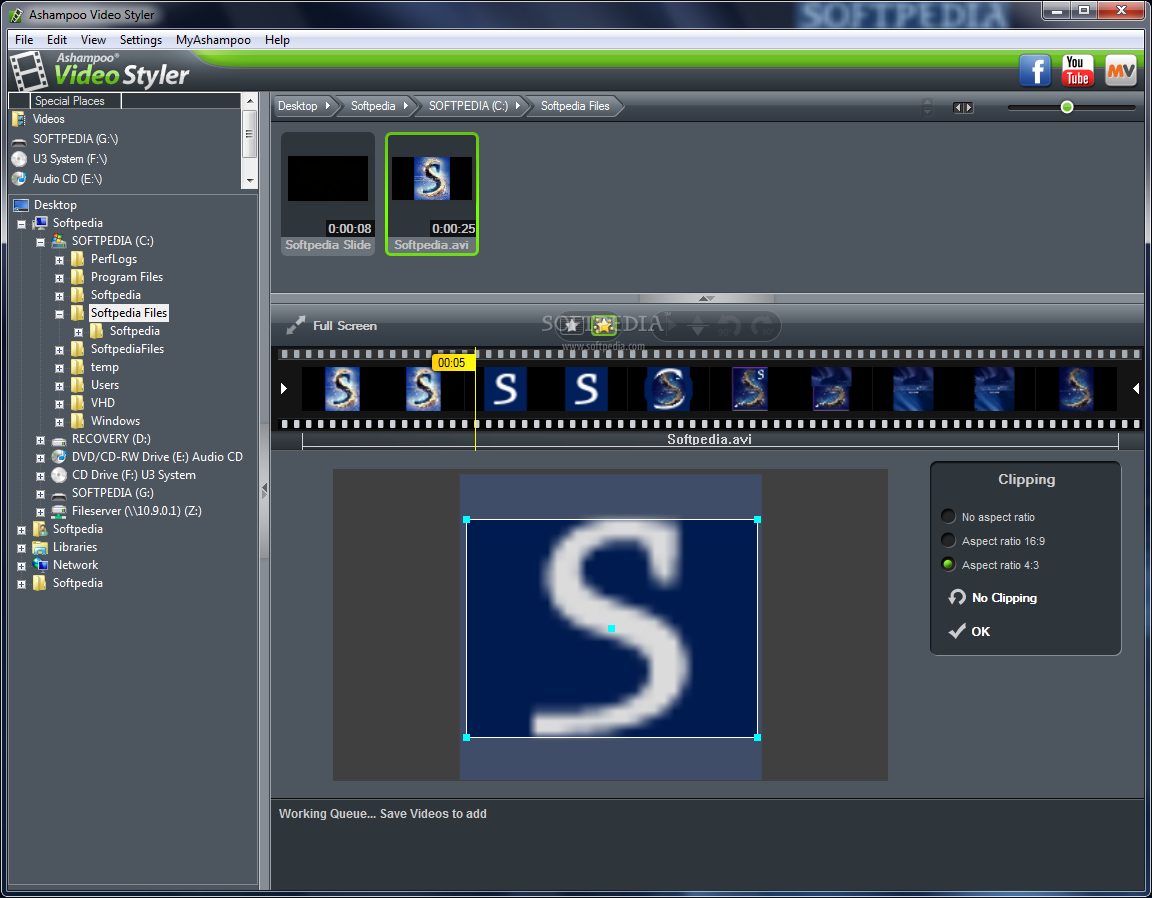Open the Facebook share icon
The width and height of the screenshot is (1152, 898).
tap(1034, 71)
